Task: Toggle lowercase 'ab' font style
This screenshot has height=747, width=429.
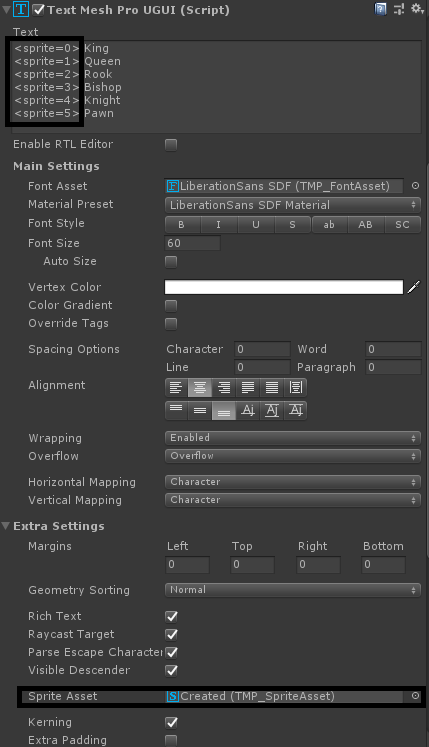Action: point(329,224)
